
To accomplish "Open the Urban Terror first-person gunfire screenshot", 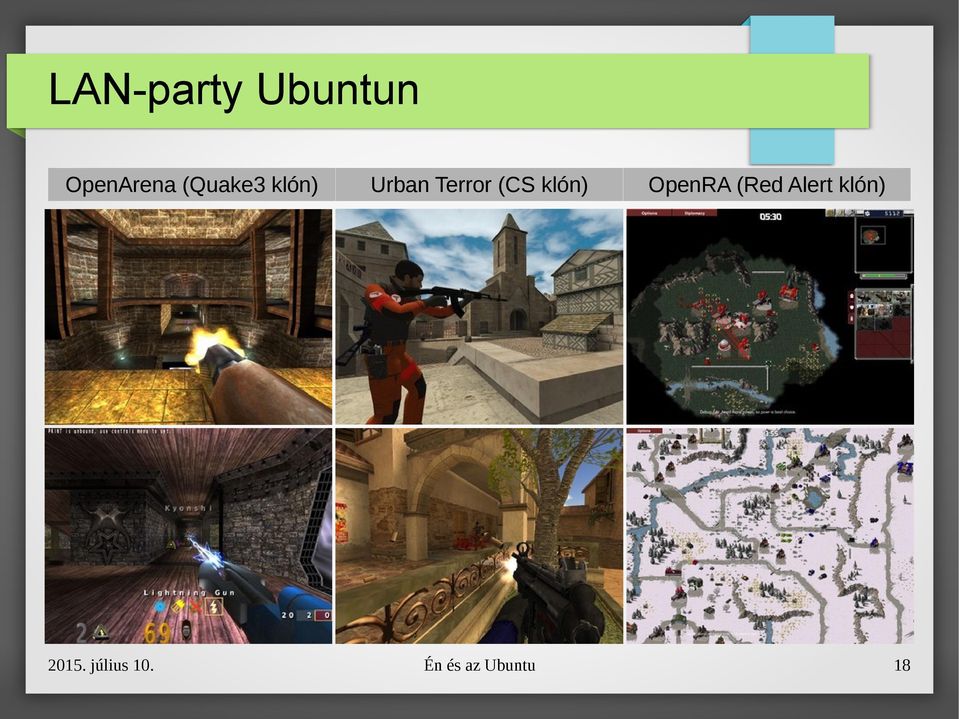I will [479, 536].
